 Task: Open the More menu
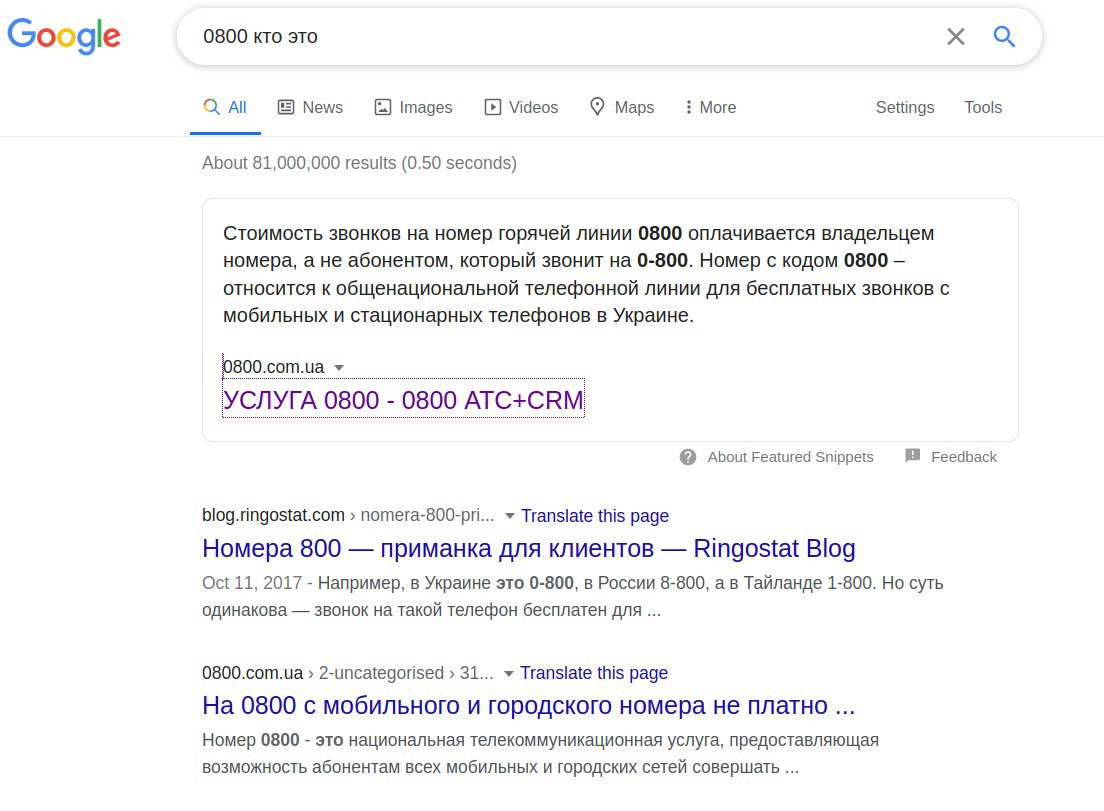710,108
